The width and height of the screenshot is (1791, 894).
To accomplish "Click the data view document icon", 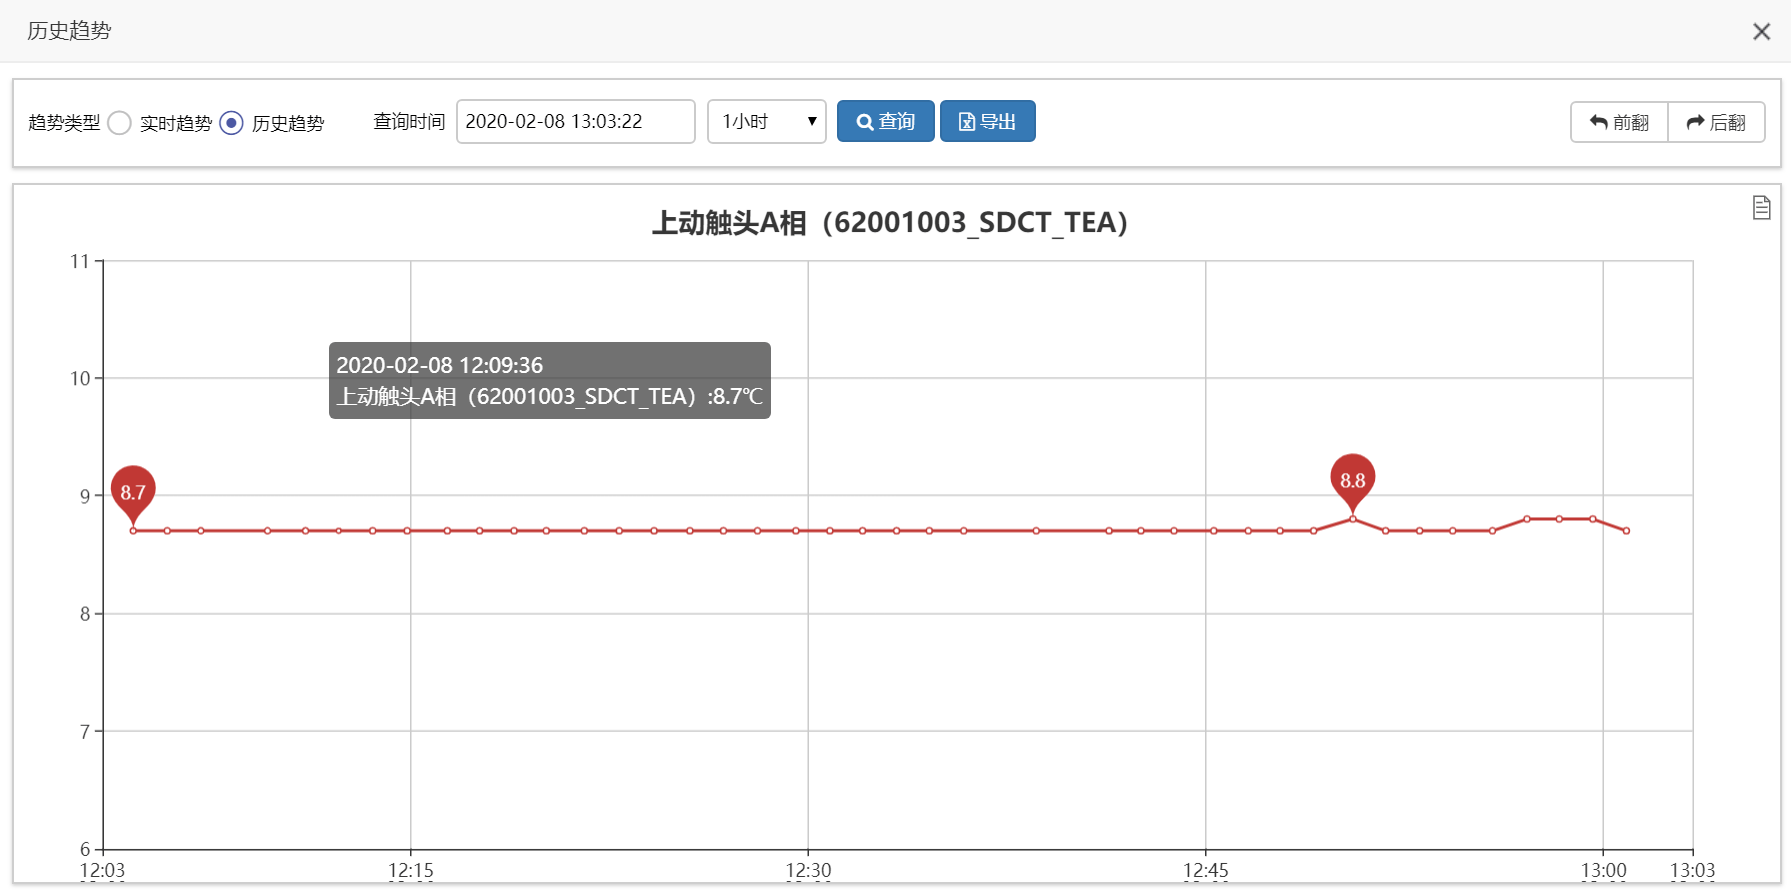I will [x=1761, y=207].
